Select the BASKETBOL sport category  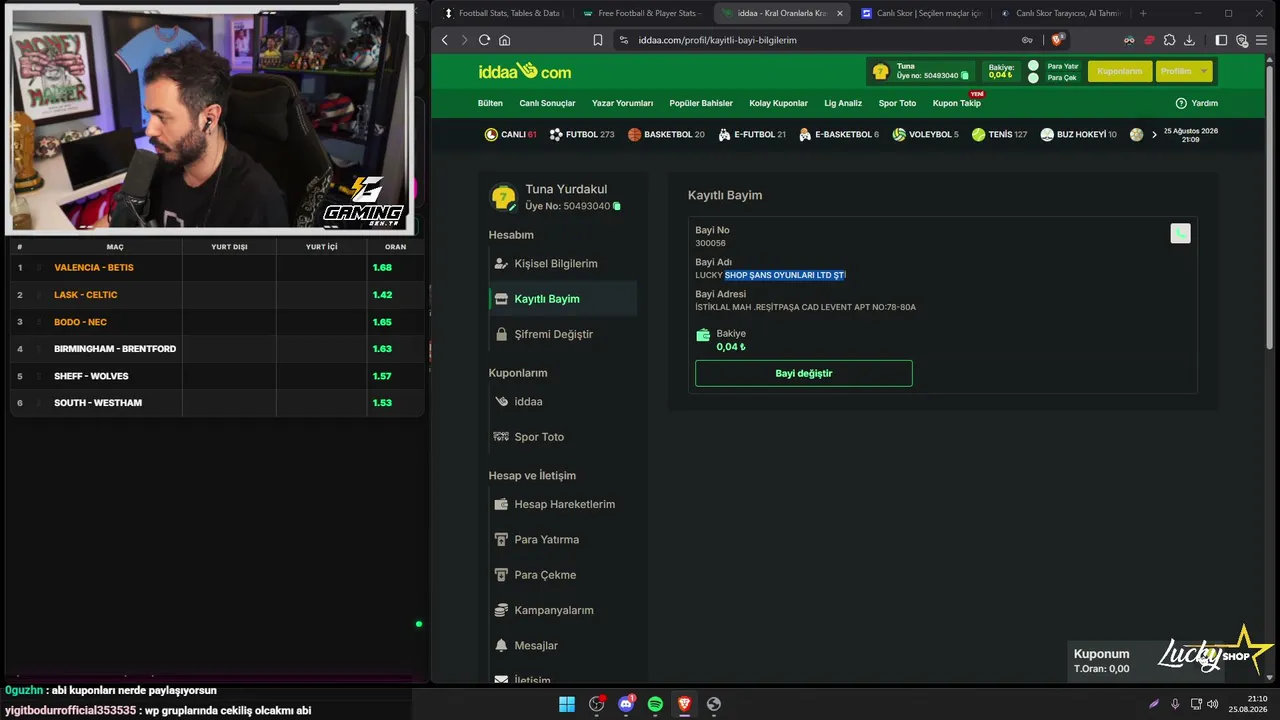coord(666,134)
